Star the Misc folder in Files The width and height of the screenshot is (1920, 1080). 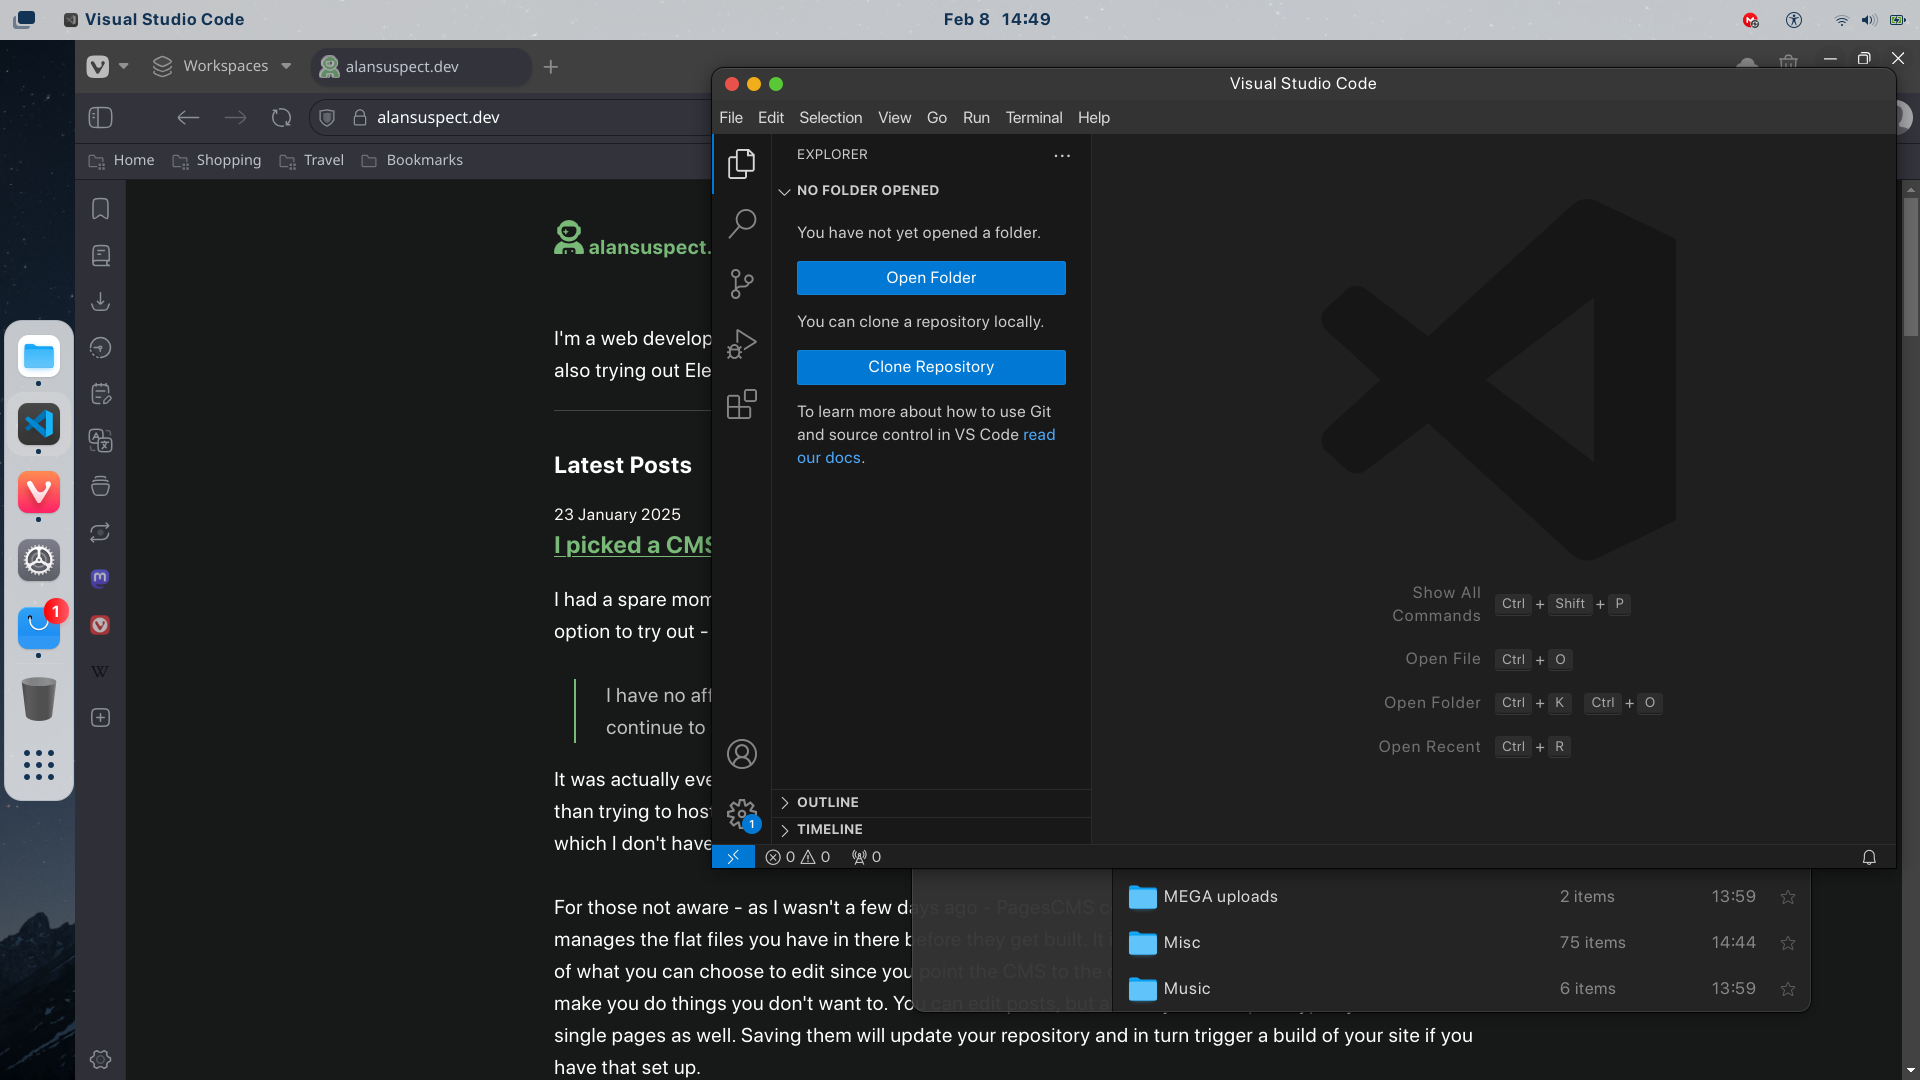(x=1787, y=943)
